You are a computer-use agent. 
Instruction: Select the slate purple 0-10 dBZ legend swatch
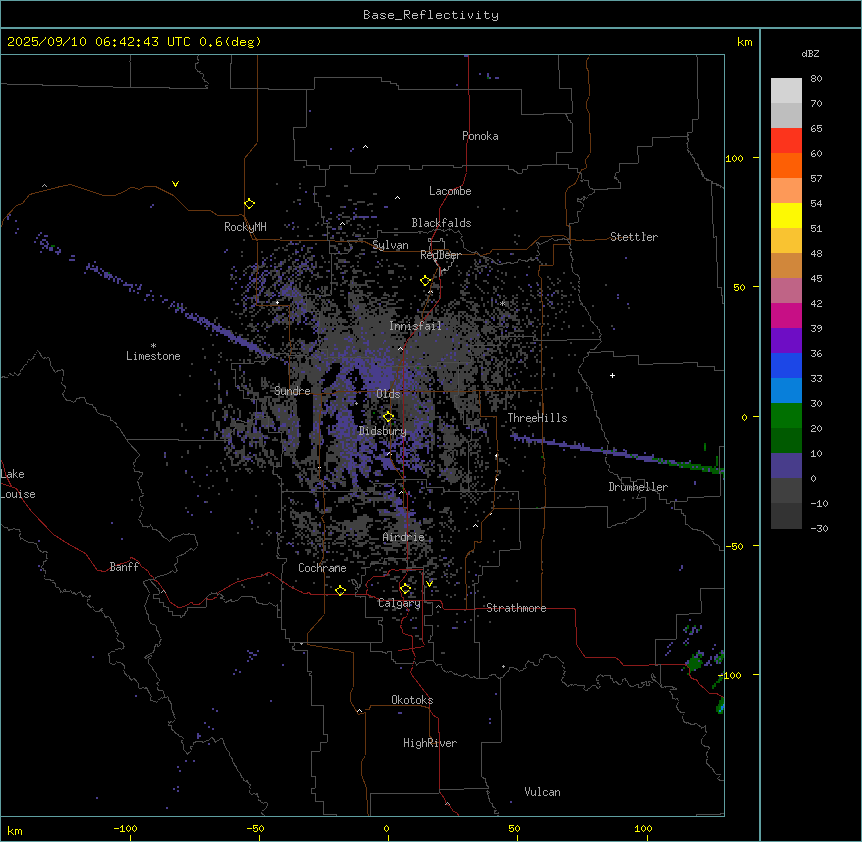coord(786,466)
